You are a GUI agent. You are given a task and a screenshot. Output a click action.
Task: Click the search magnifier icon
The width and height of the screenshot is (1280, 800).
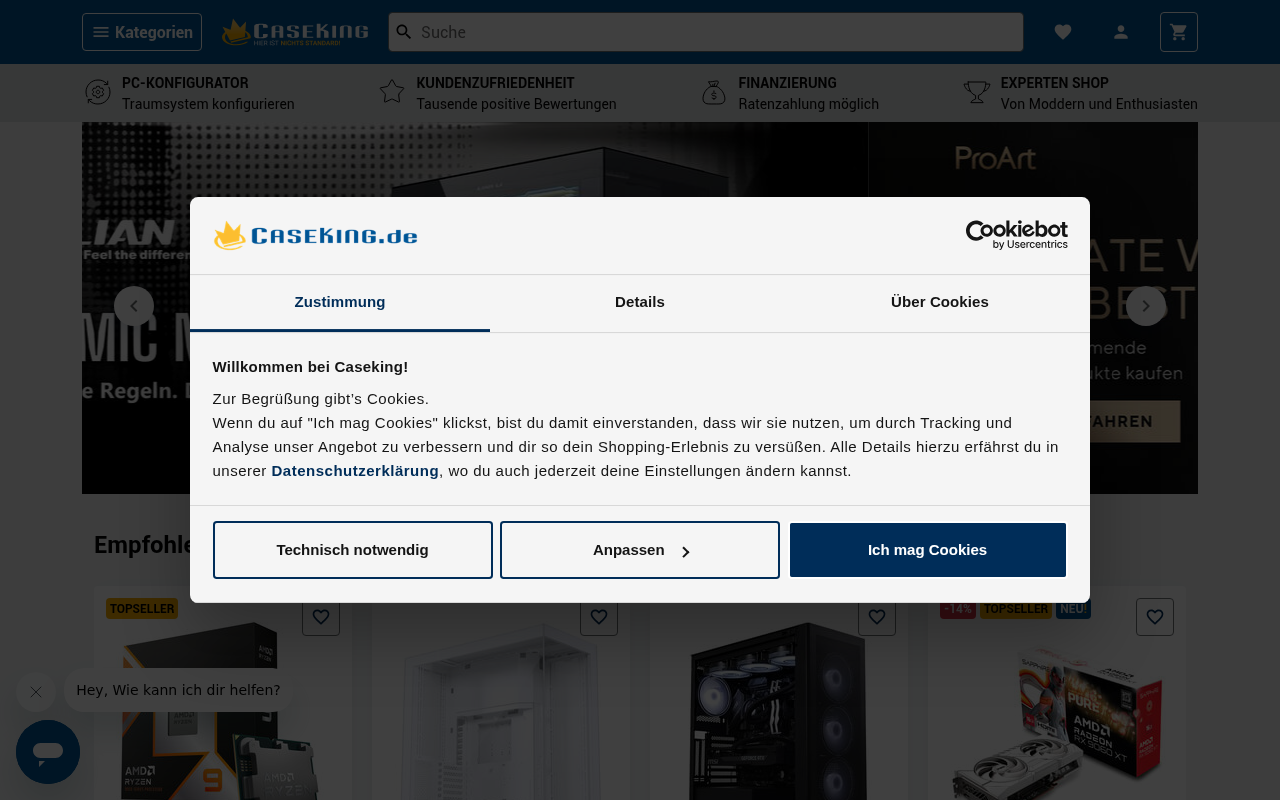coord(404,32)
